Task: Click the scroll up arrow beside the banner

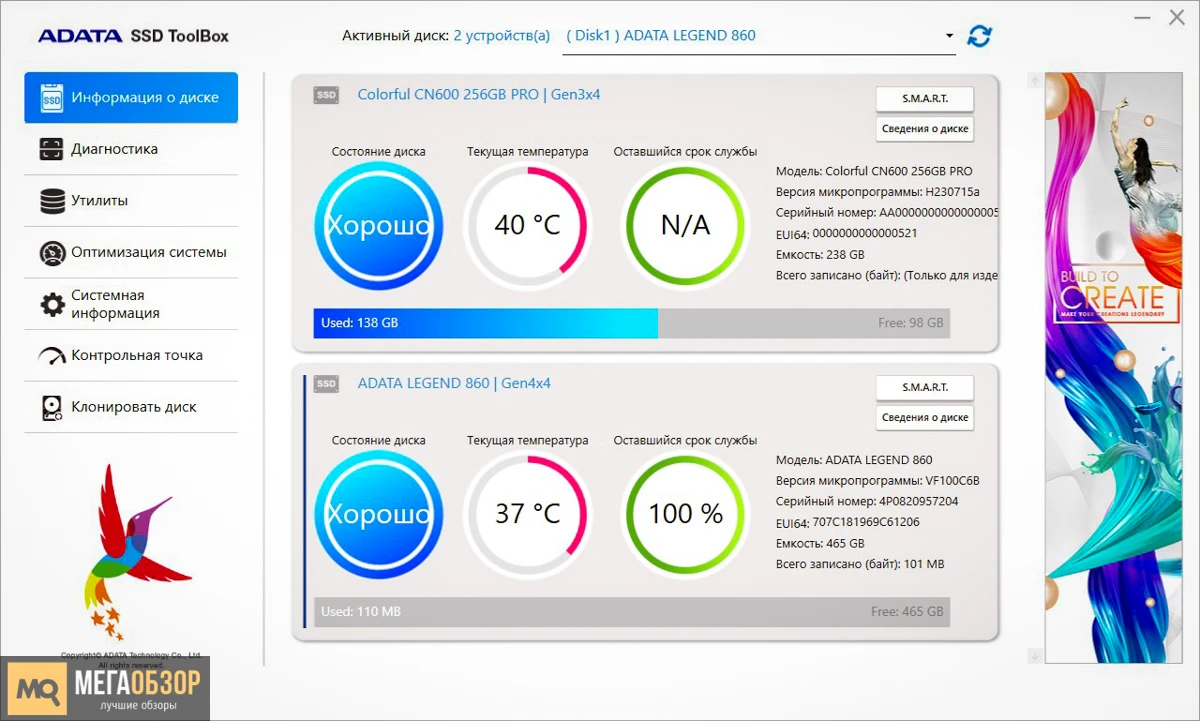Action: [1034, 79]
